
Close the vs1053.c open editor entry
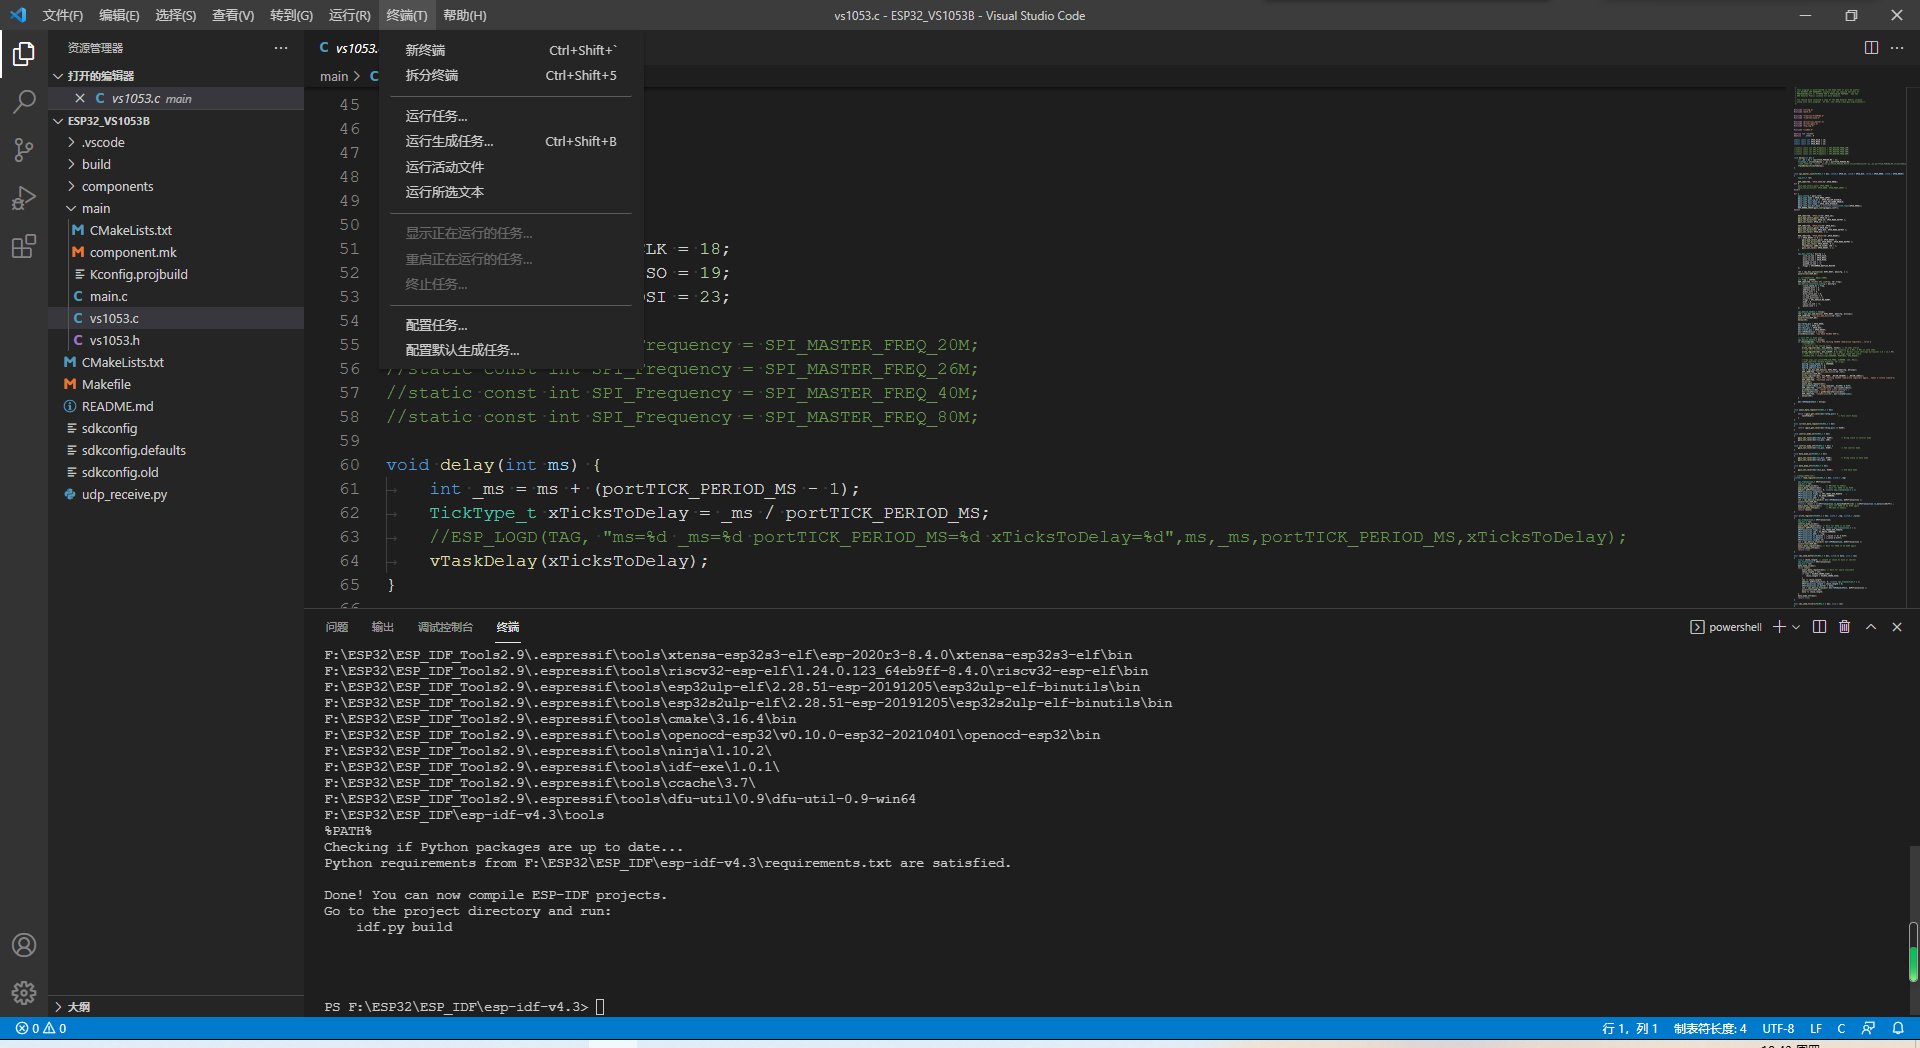[80, 98]
